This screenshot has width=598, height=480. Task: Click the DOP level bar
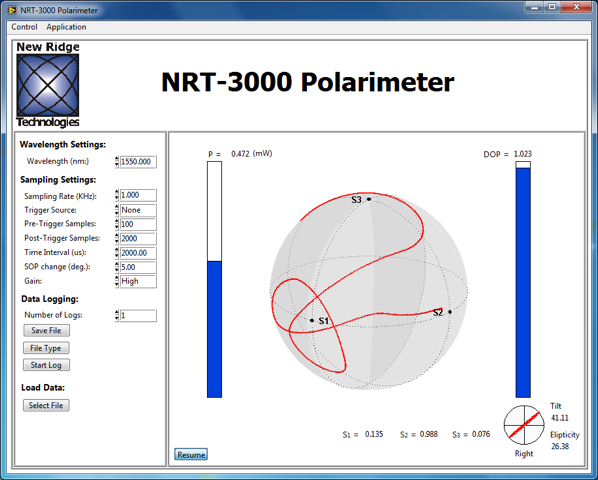(x=523, y=279)
